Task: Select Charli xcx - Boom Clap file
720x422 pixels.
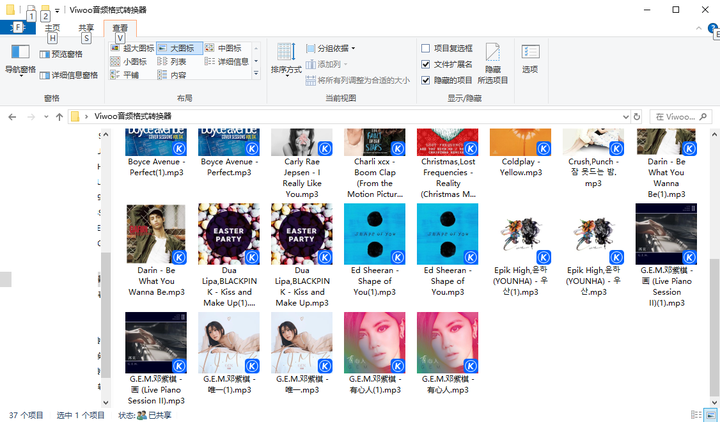Action: pos(375,164)
